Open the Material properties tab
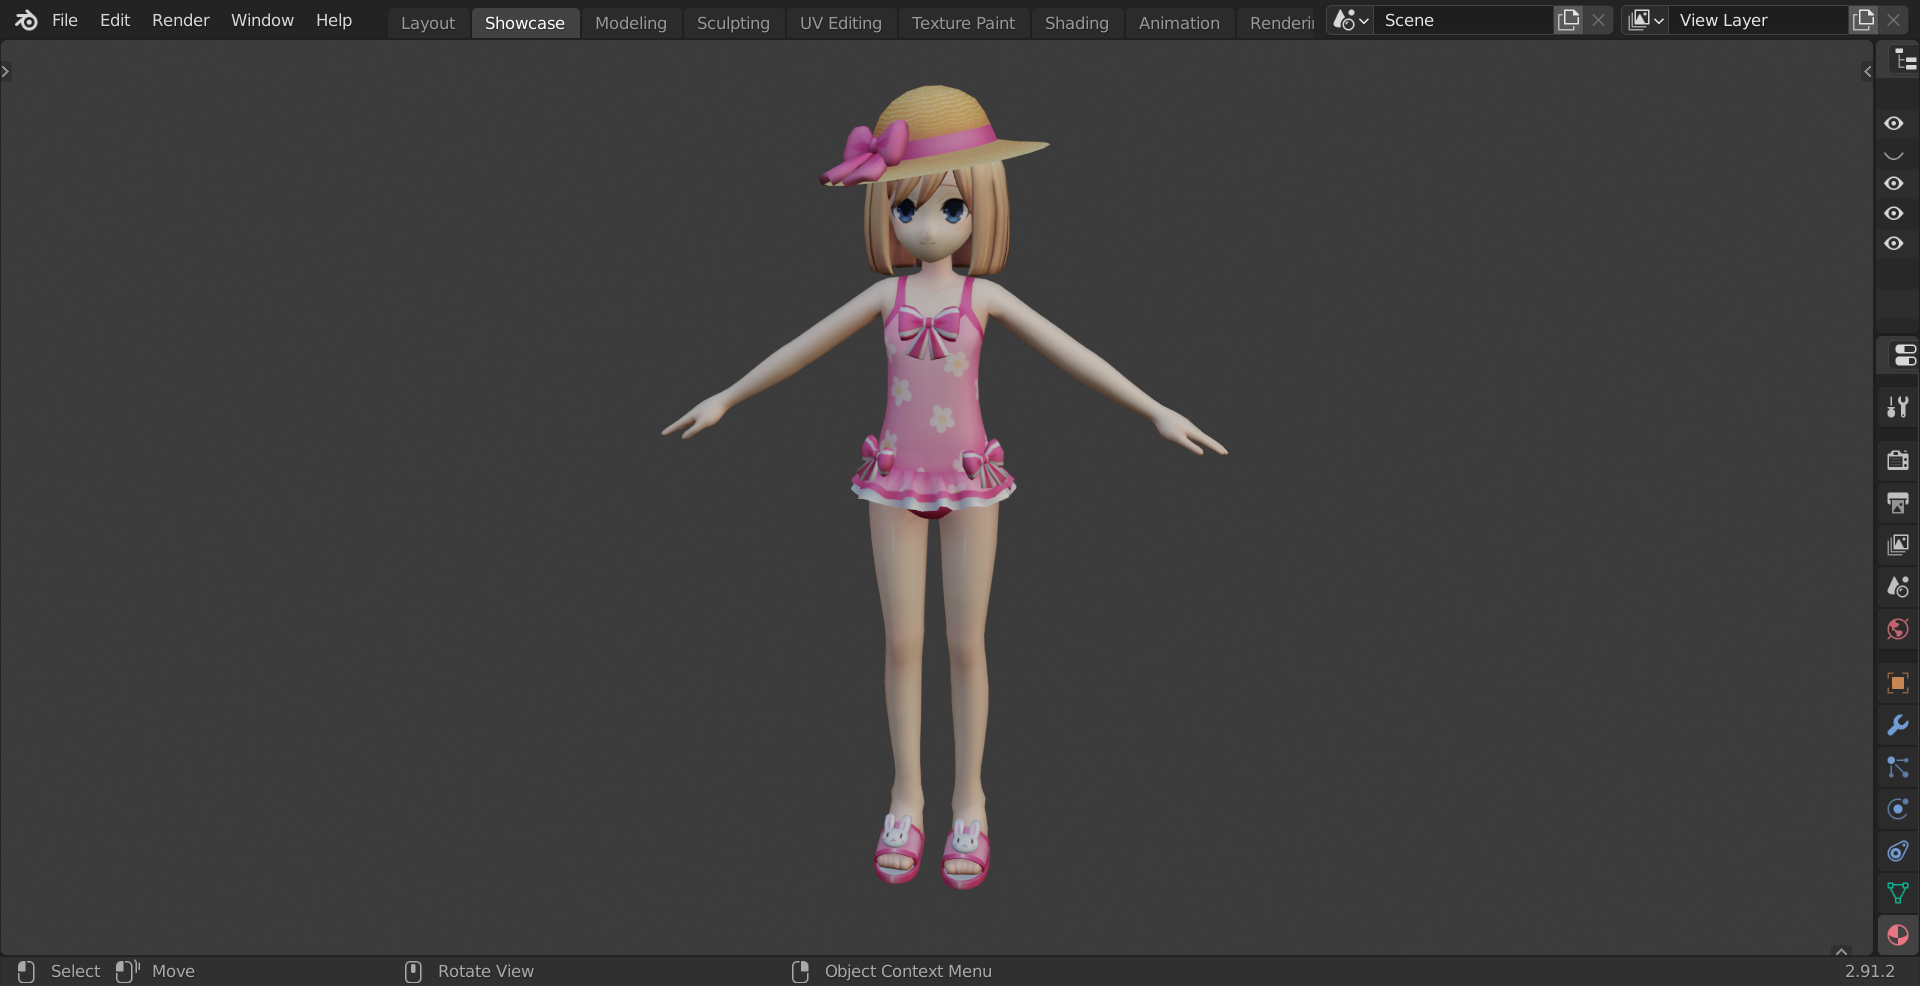 [x=1897, y=935]
